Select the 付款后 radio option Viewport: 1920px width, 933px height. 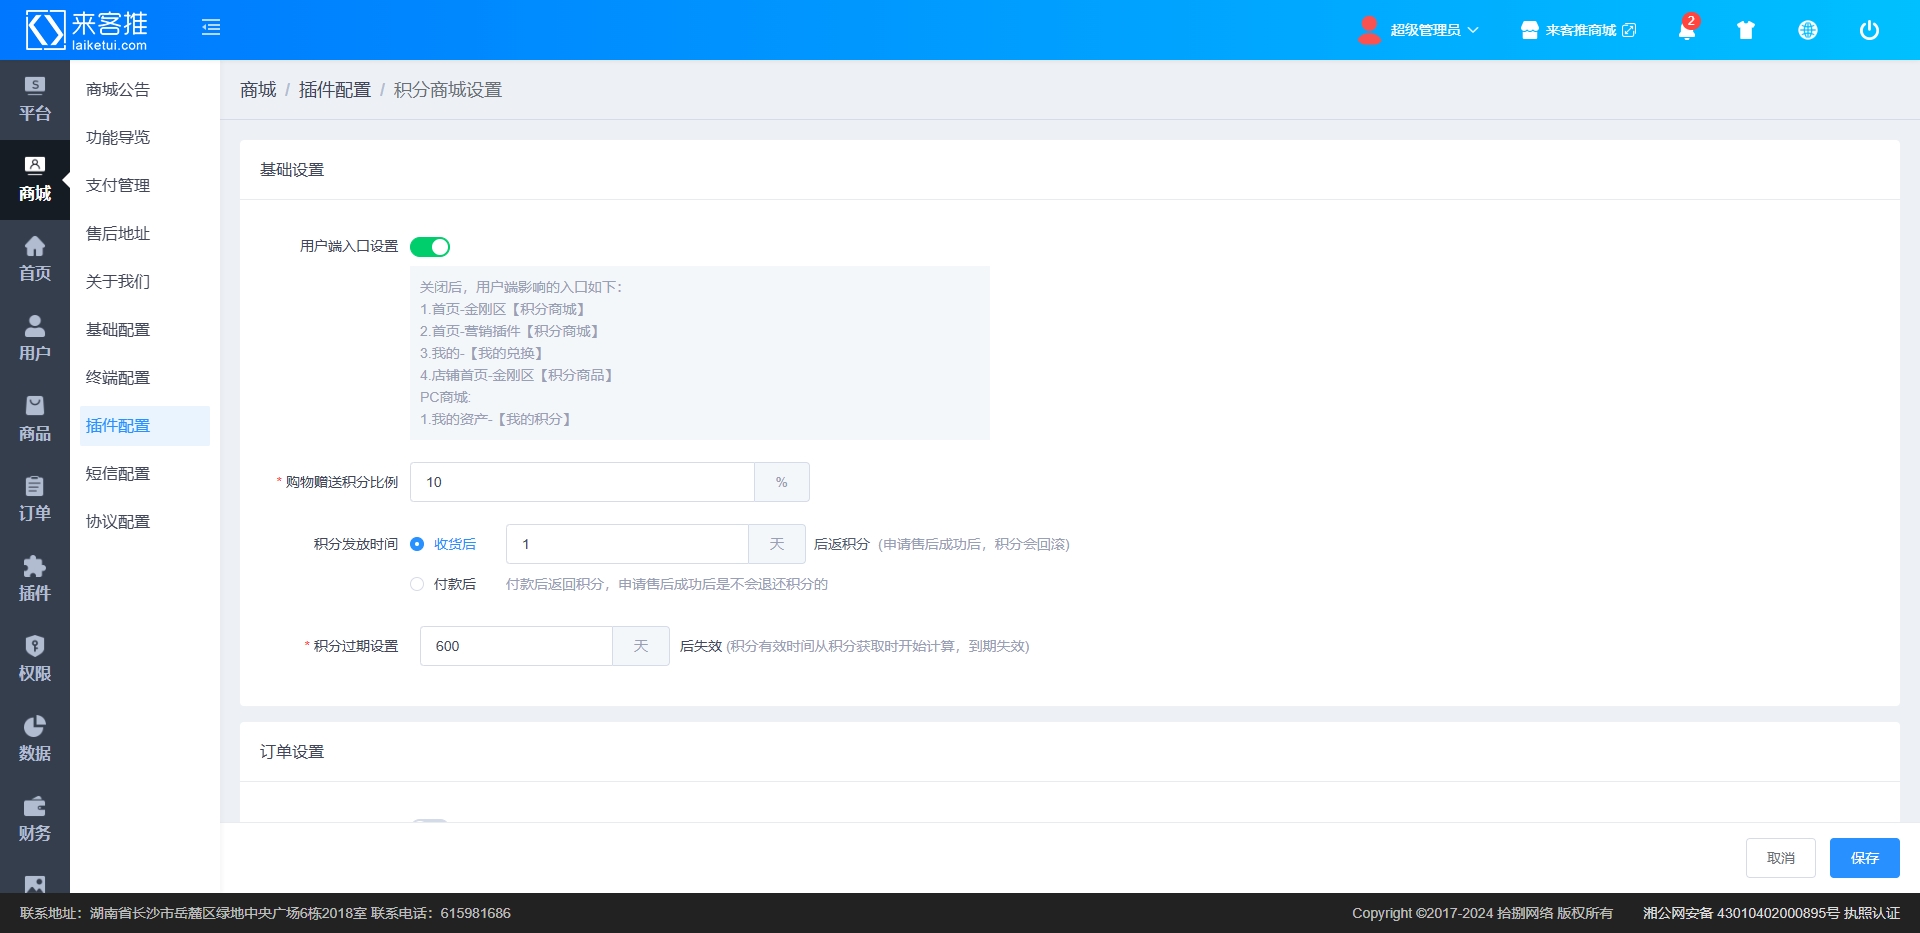tap(417, 584)
